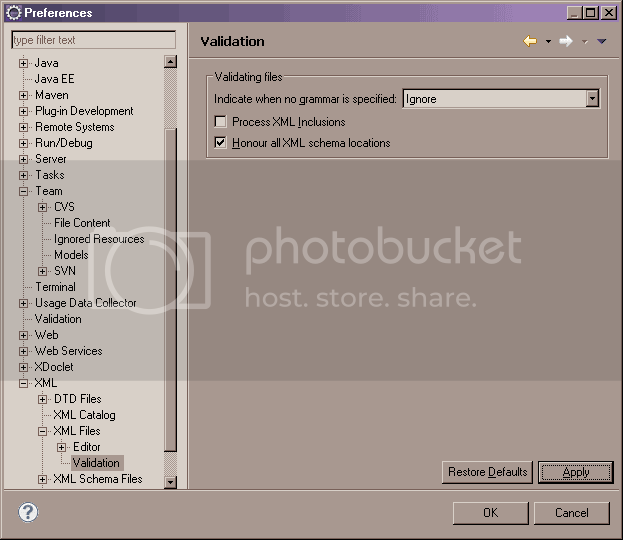The image size is (623, 540).
Task: Uncheck Honour all XML schema locations
Action: (221, 143)
